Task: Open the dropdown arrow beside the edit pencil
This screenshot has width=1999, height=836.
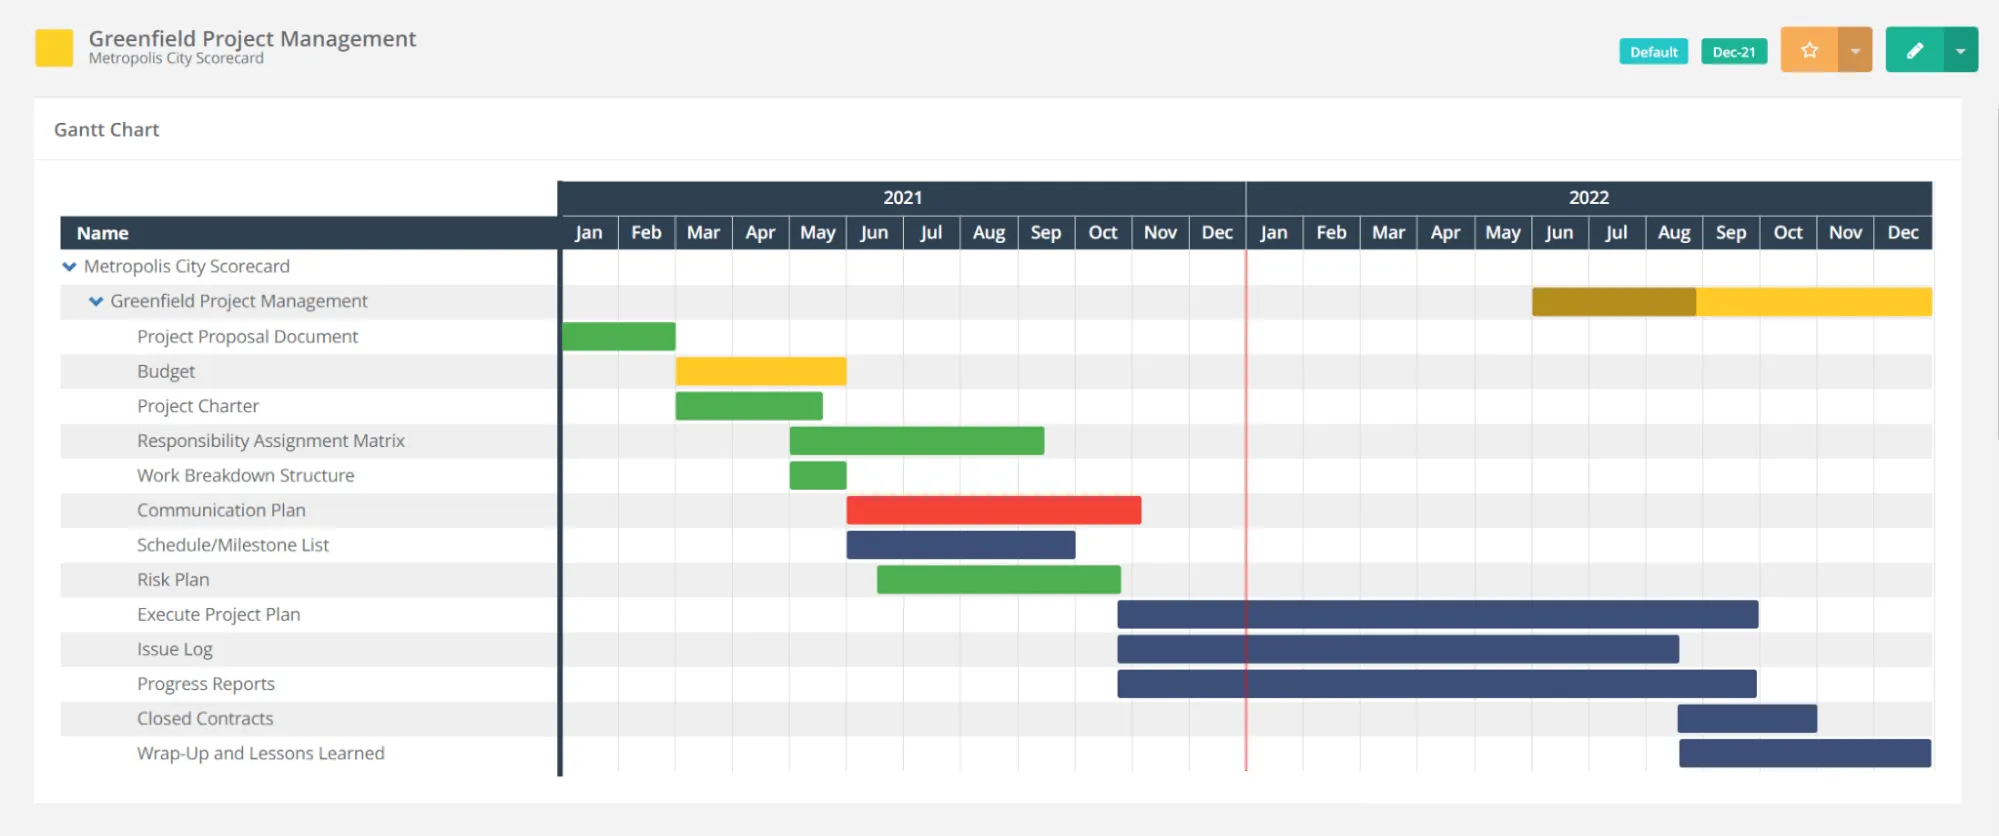Action: pos(1960,50)
